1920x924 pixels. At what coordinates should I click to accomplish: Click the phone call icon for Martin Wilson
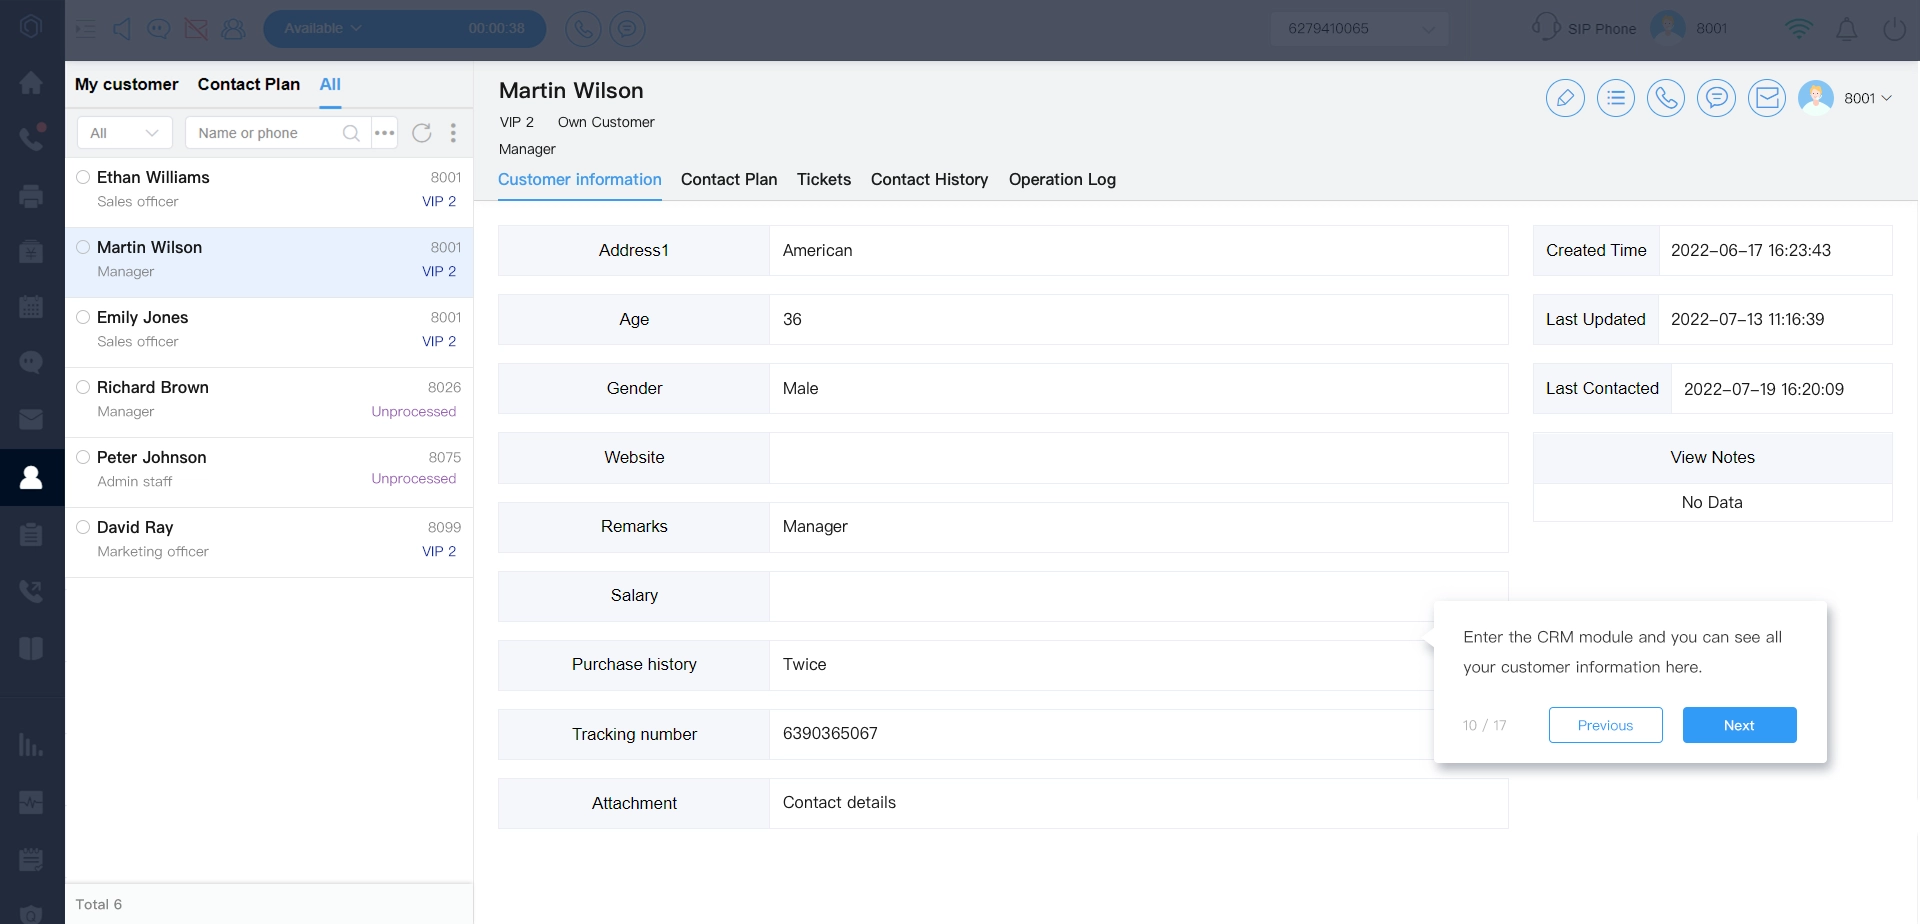coord(1666,98)
